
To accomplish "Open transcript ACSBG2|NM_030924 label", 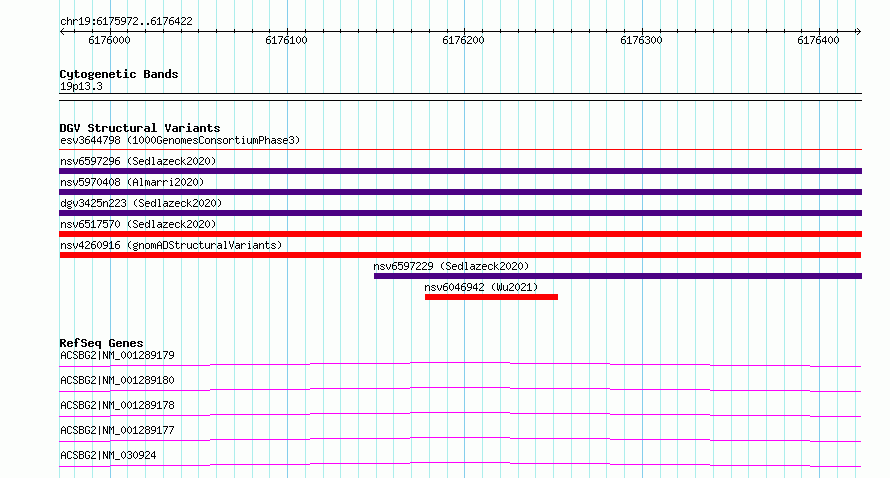I will coord(108,455).
